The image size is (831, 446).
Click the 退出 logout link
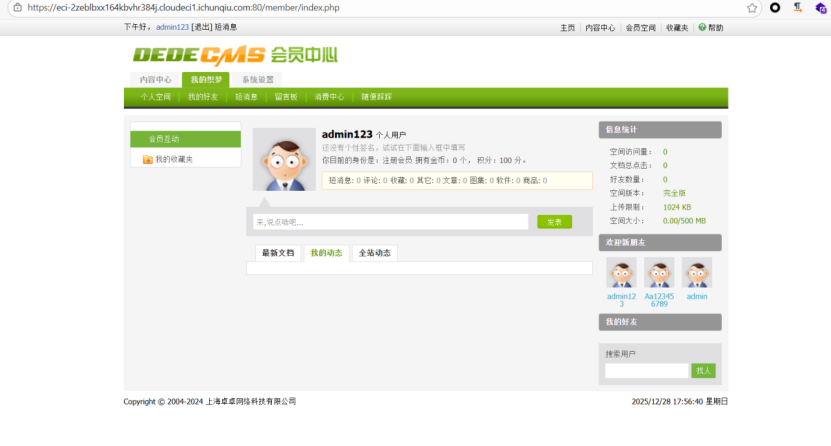[x=202, y=28]
